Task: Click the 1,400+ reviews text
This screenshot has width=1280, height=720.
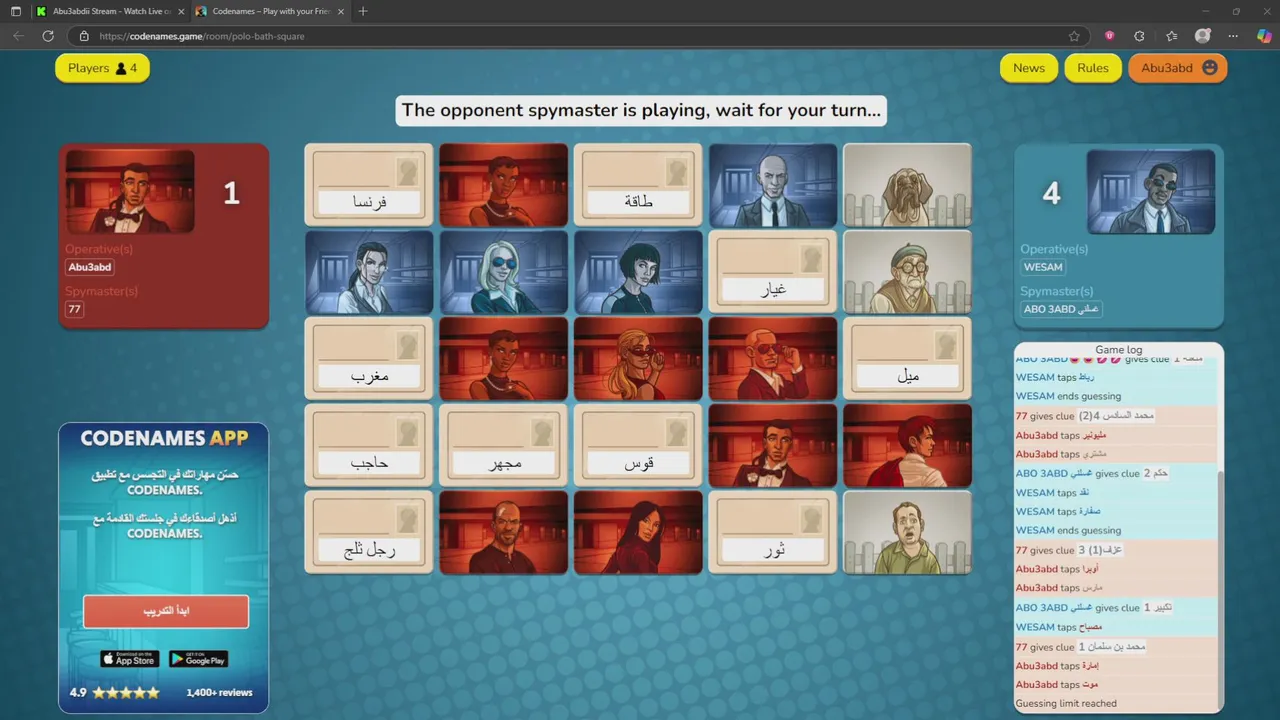Action: [x=219, y=692]
